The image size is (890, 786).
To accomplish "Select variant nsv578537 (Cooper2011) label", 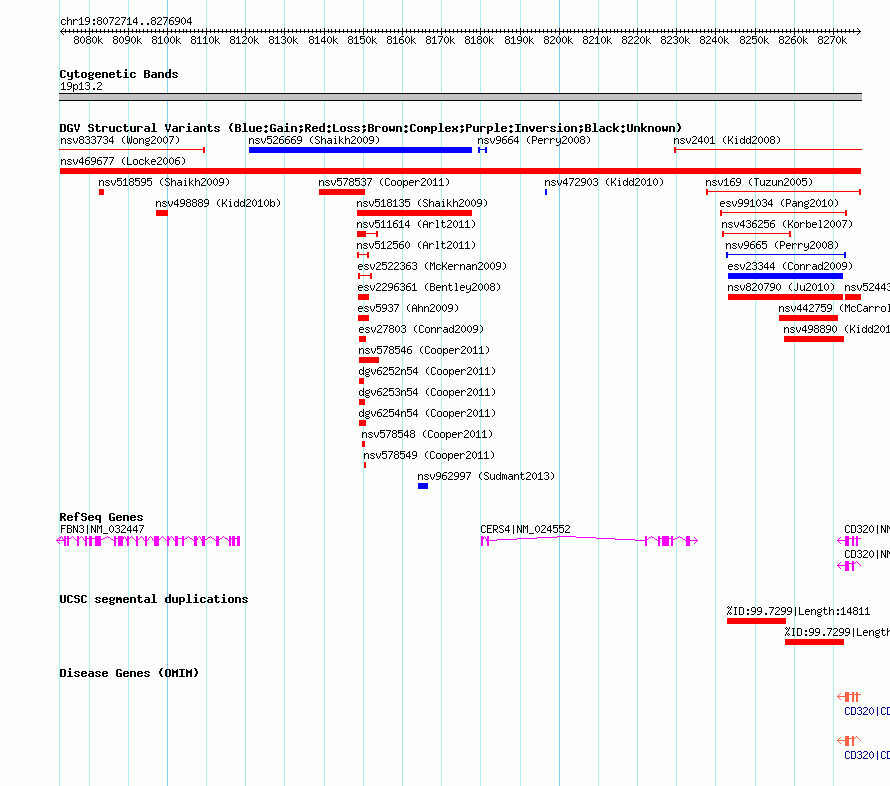I will tap(384, 182).
